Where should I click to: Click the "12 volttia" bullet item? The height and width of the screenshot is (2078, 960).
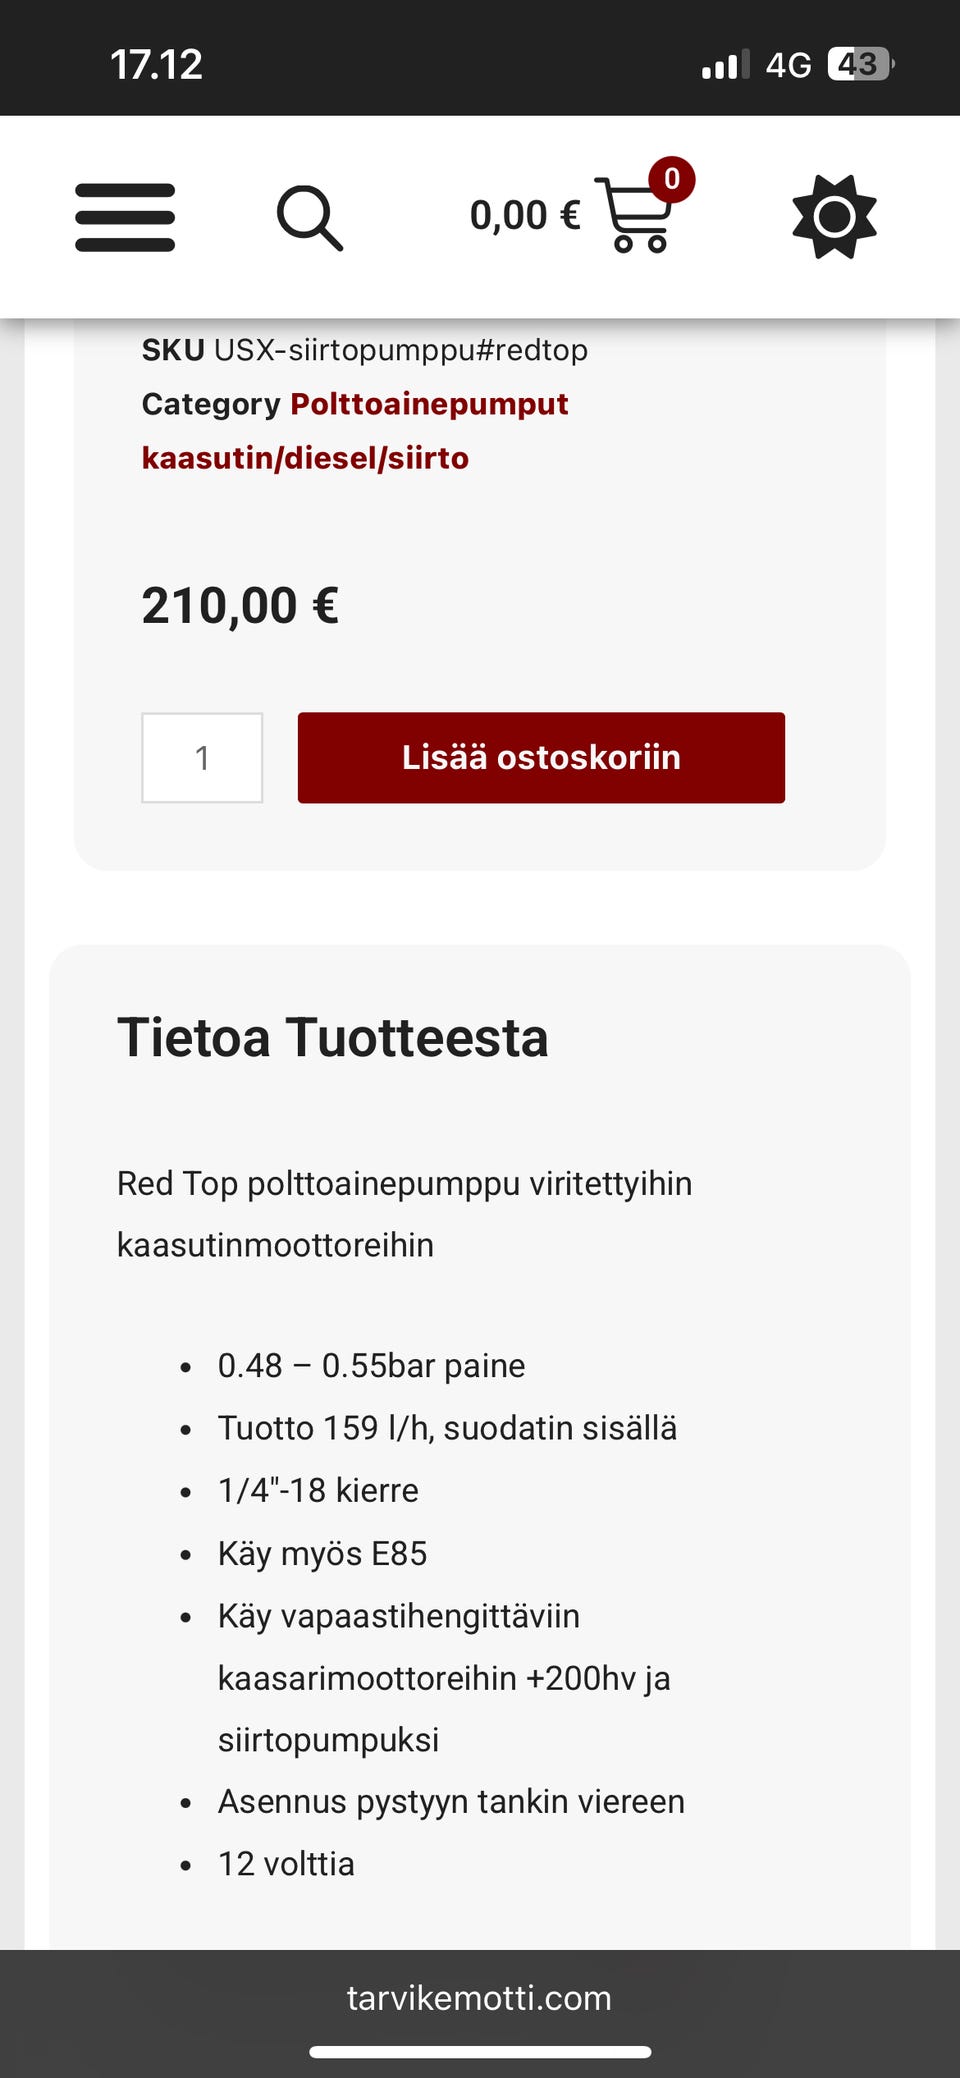(x=286, y=1864)
